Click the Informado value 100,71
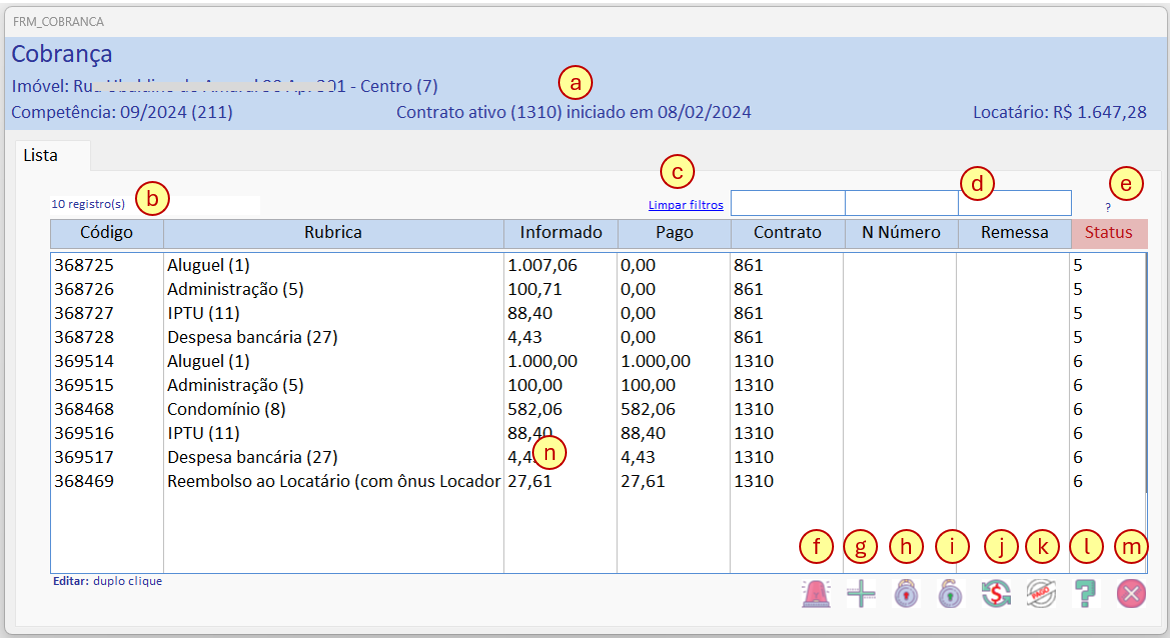1170x638 pixels. (x=535, y=290)
